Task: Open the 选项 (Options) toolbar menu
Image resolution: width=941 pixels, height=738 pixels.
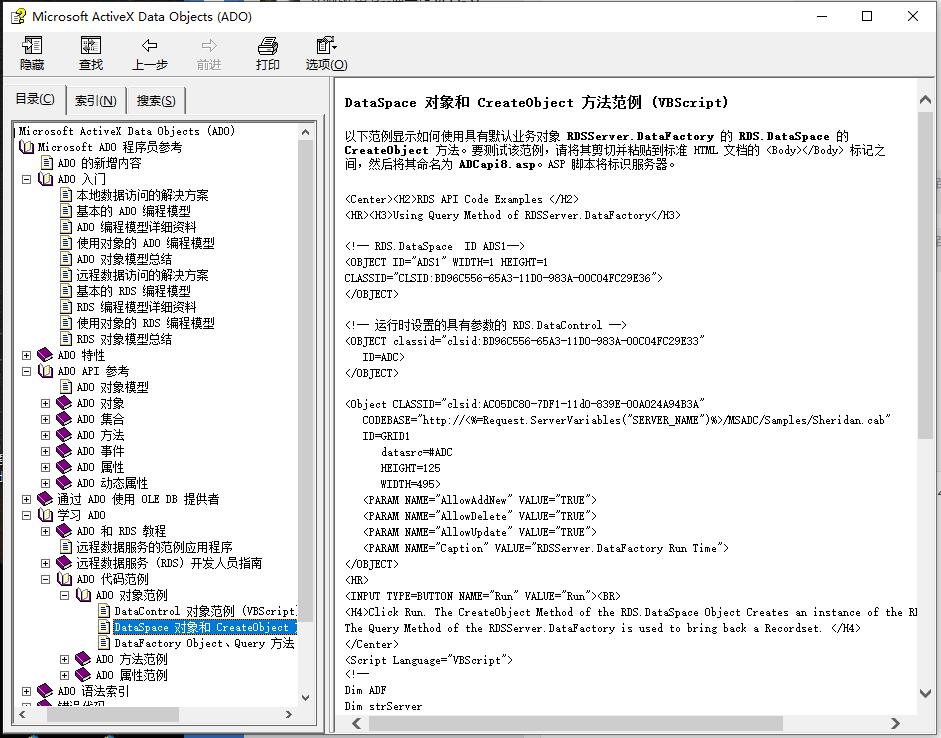Action: [326, 53]
